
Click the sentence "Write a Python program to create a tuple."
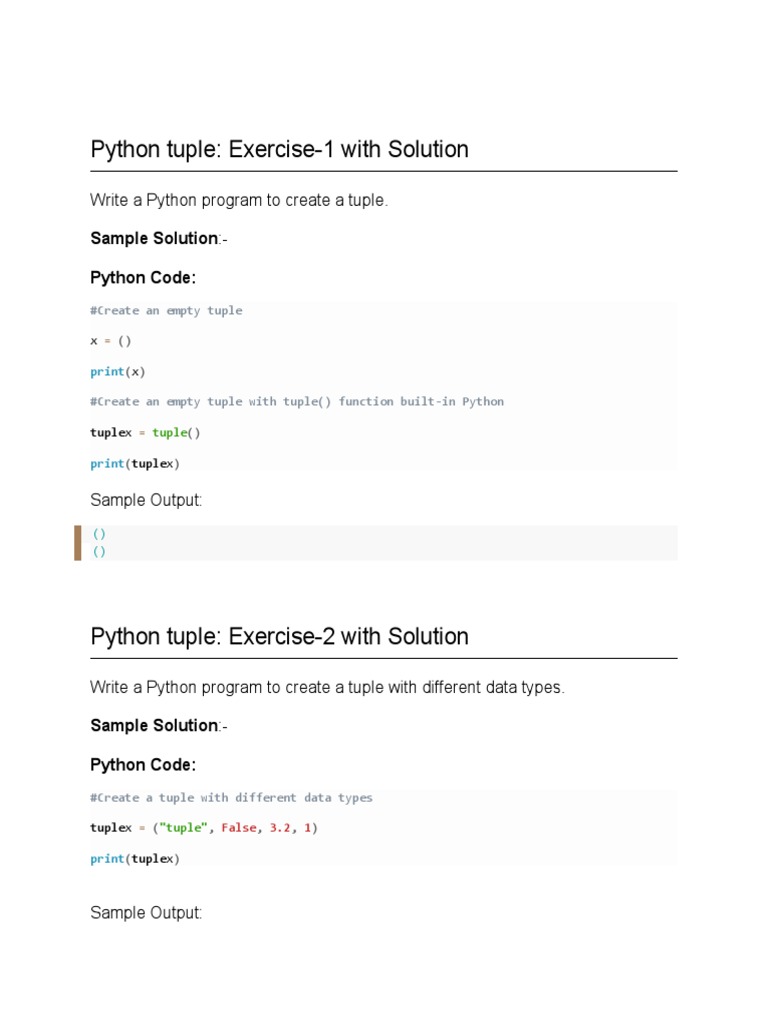pyautogui.click(x=238, y=200)
